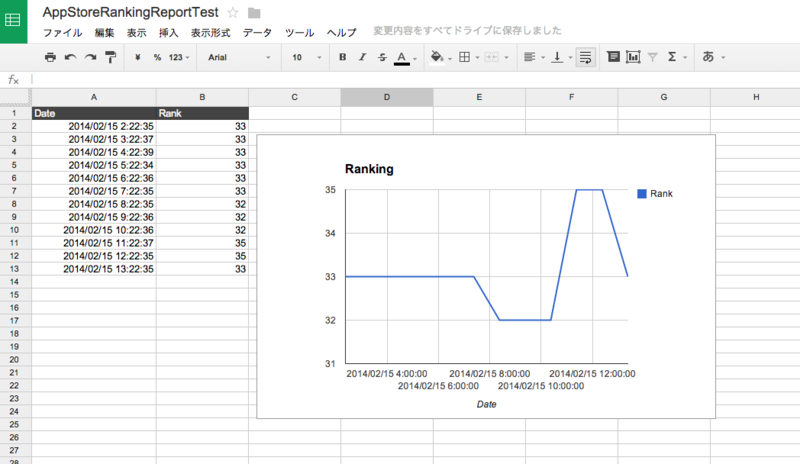This screenshot has width=800, height=464.
Task: Open the move-to-folder icon
Action: click(254, 13)
